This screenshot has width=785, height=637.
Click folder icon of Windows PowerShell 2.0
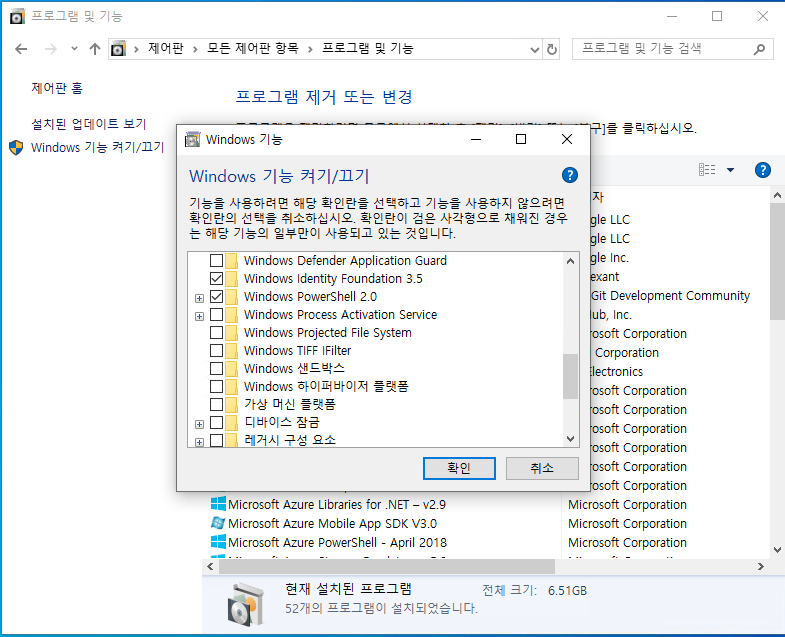pos(231,296)
